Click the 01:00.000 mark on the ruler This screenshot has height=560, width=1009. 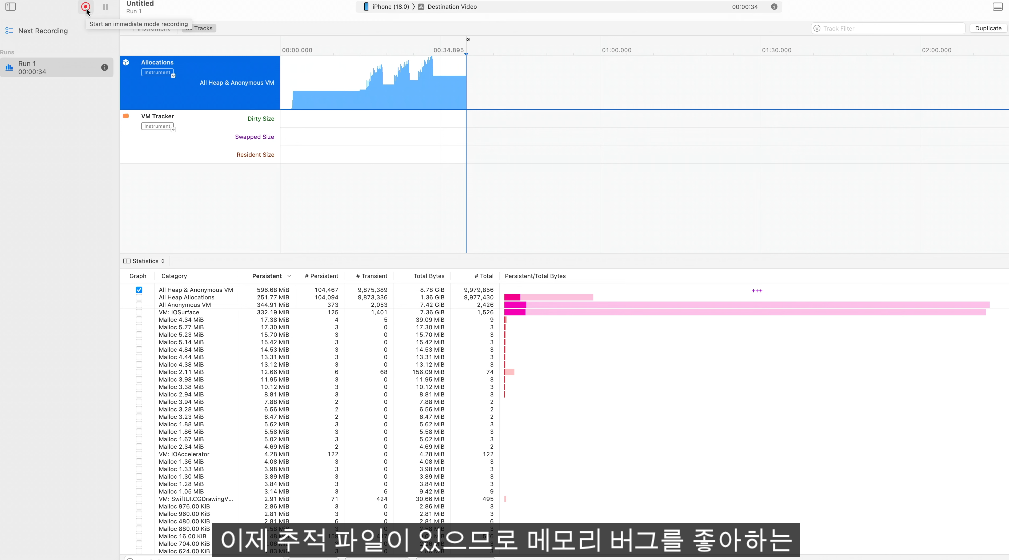(x=616, y=50)
